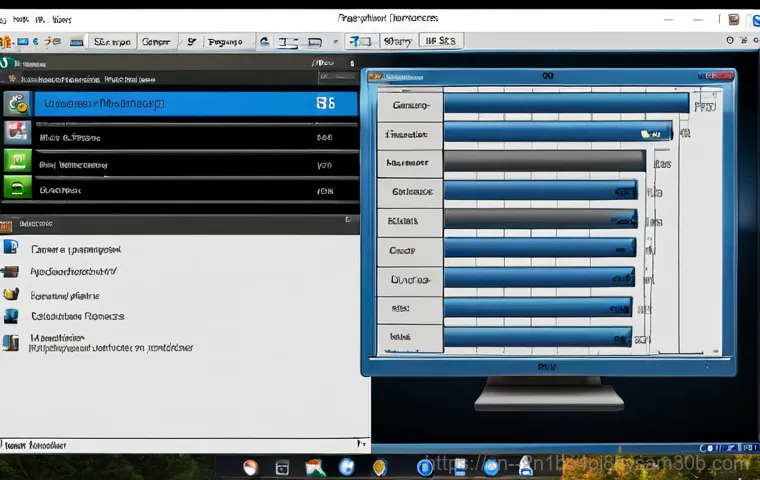The width and height of the screenshot is (760, 480).
Task: Expand the dark section header above the lower list
Action: [180, 225]
